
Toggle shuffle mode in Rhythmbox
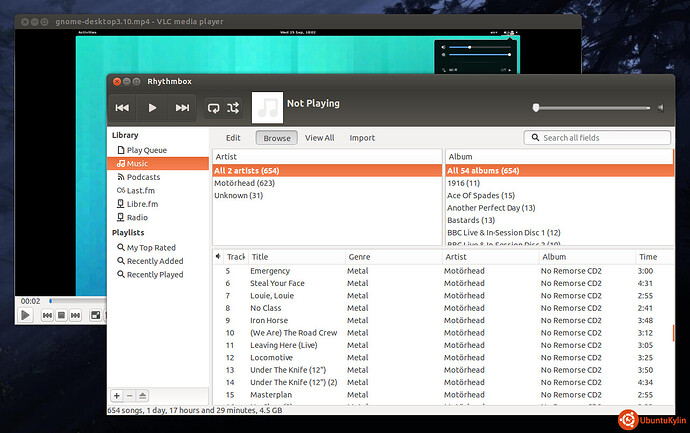(233, 107)
